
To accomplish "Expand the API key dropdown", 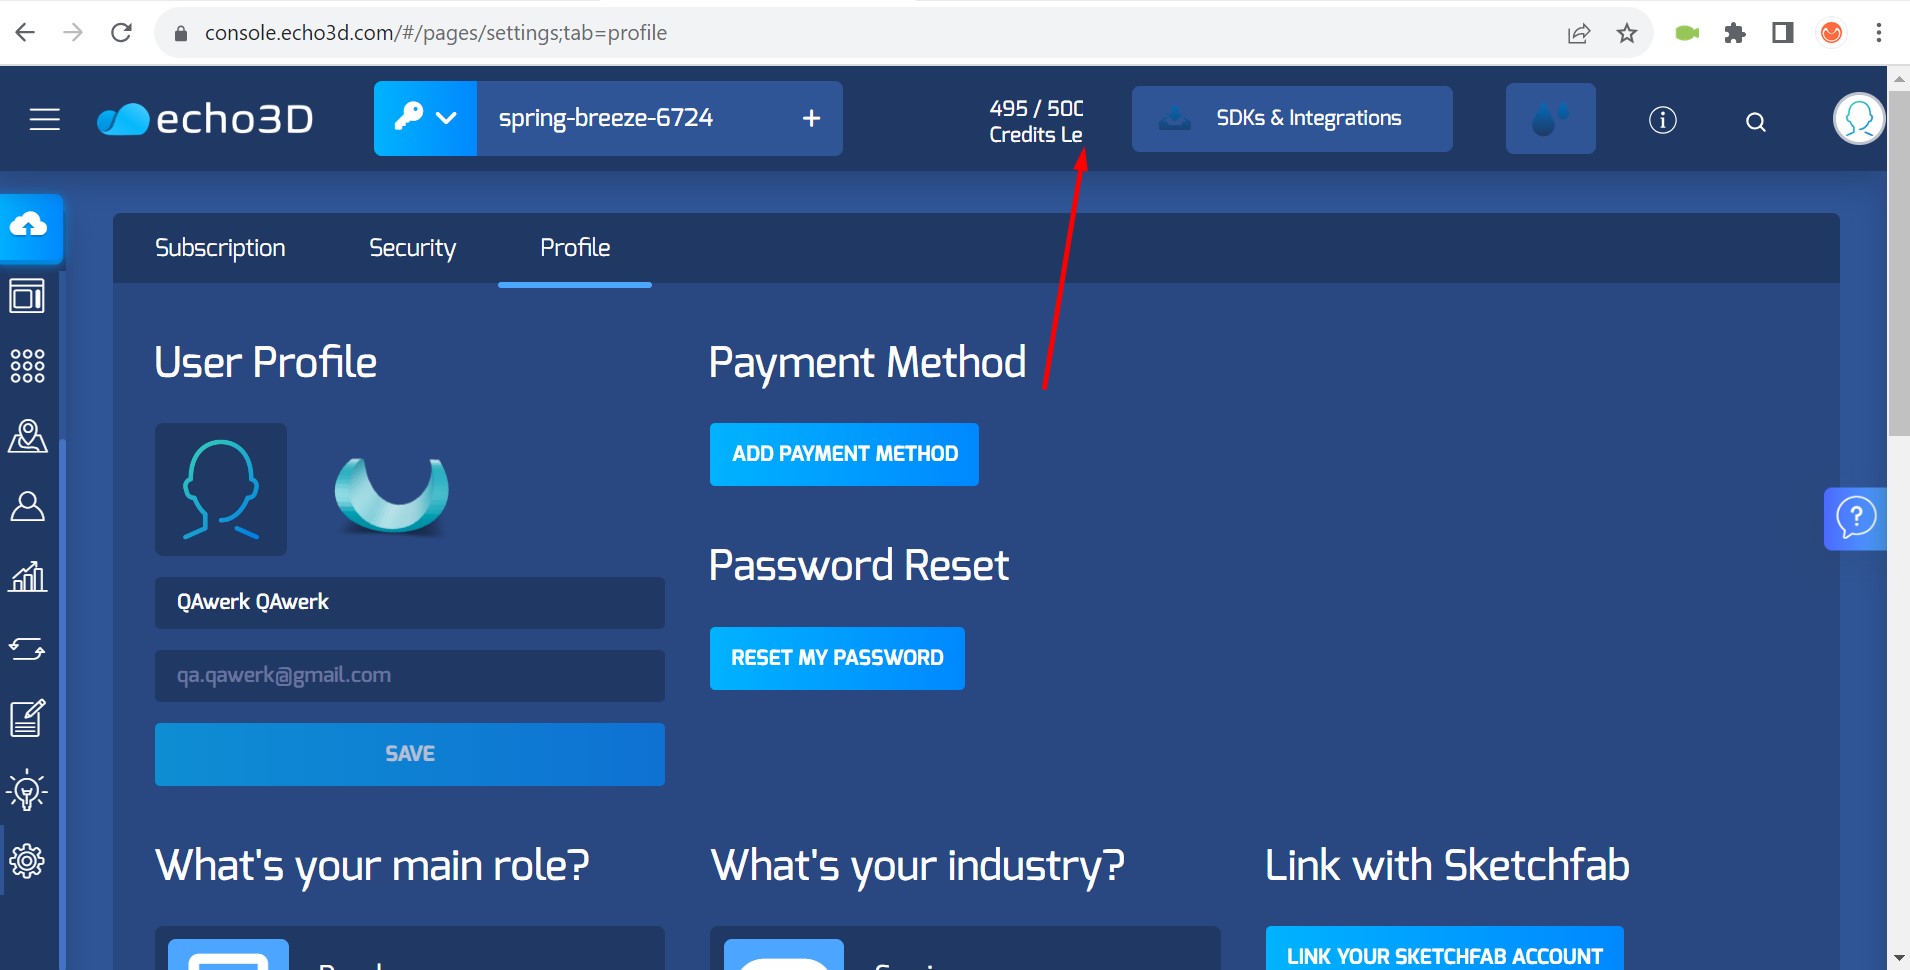I will coord(425,118).
